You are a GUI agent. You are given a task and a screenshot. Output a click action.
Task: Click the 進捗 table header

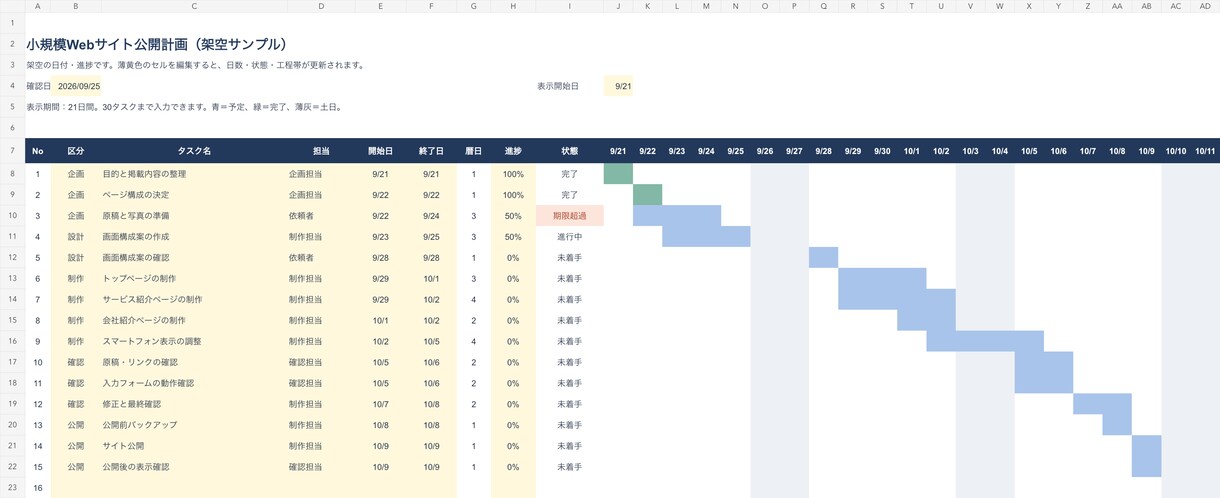pos(513,151)
